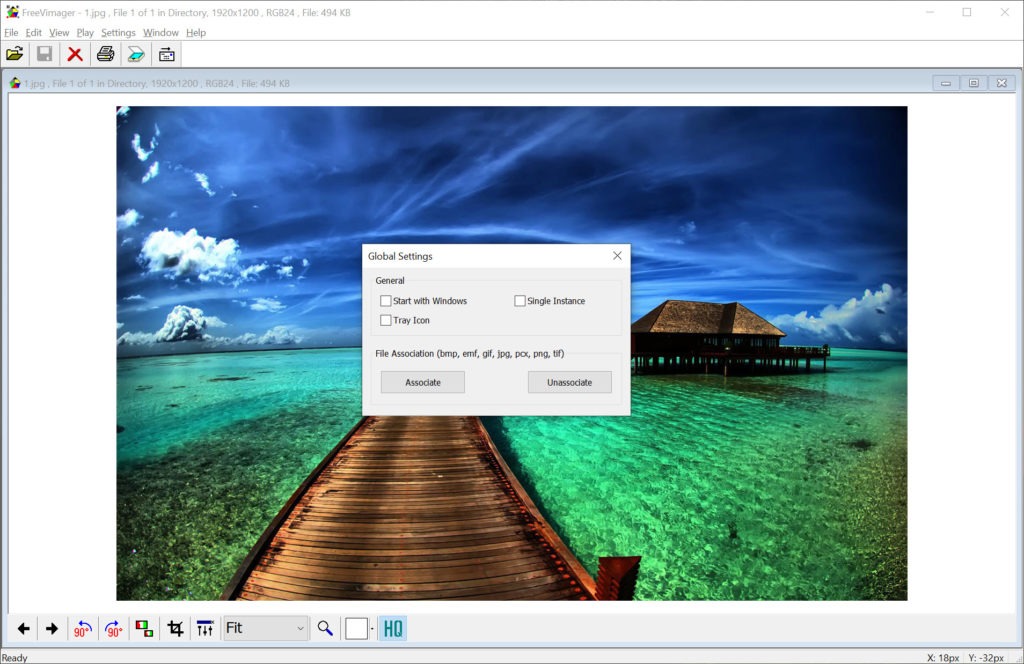Open the Settings menu

118,33
